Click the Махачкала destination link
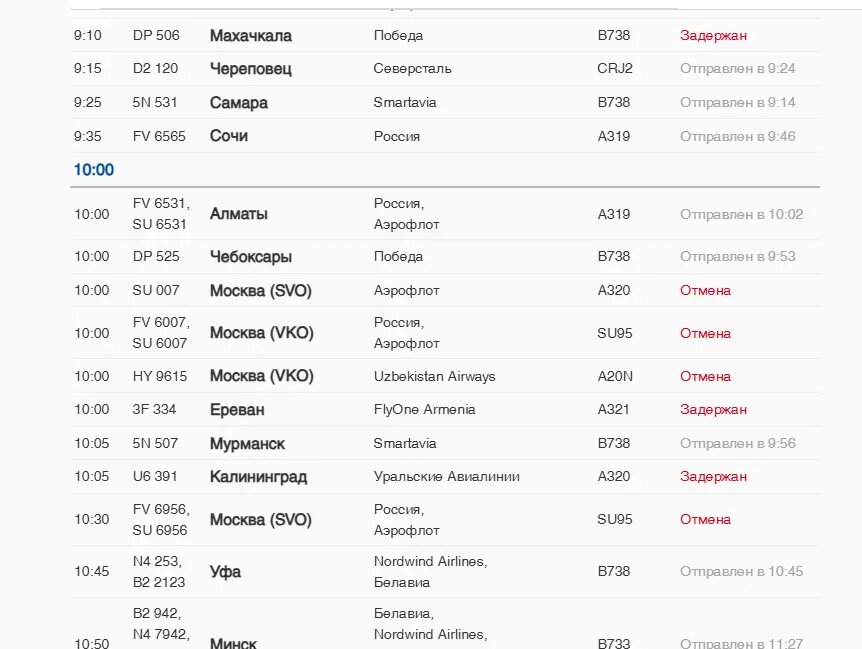 pos(250,36)
